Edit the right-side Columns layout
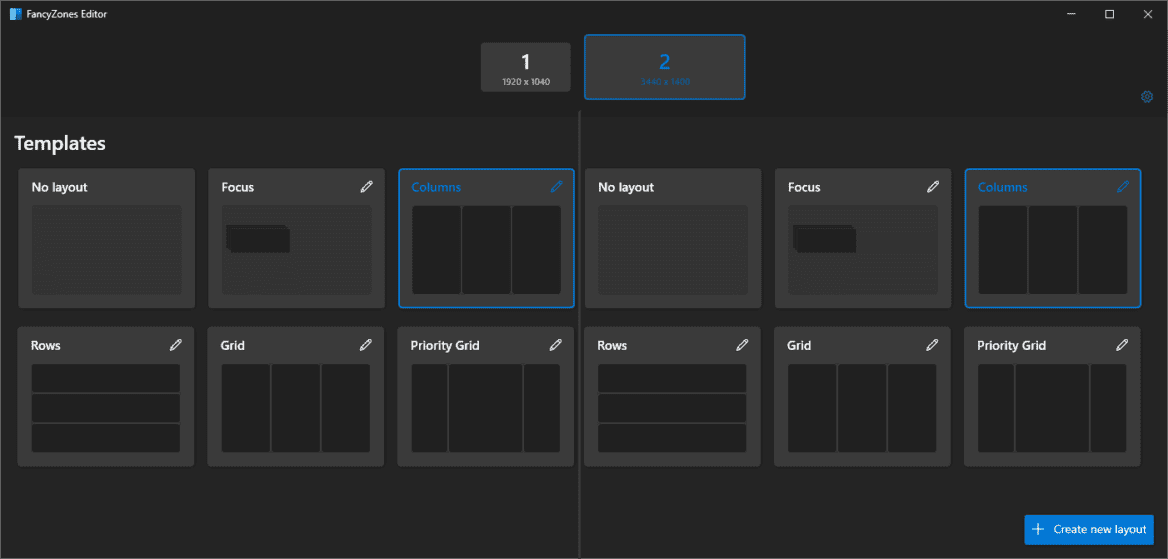Viewport: 1168px width, 559px height. [1123, 187]
